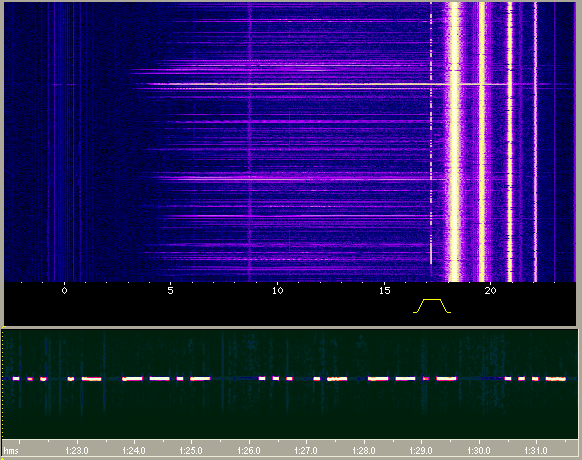Jump to the 1:31.0 time marker
Screen dimensions: 582x460
[536, 451]
